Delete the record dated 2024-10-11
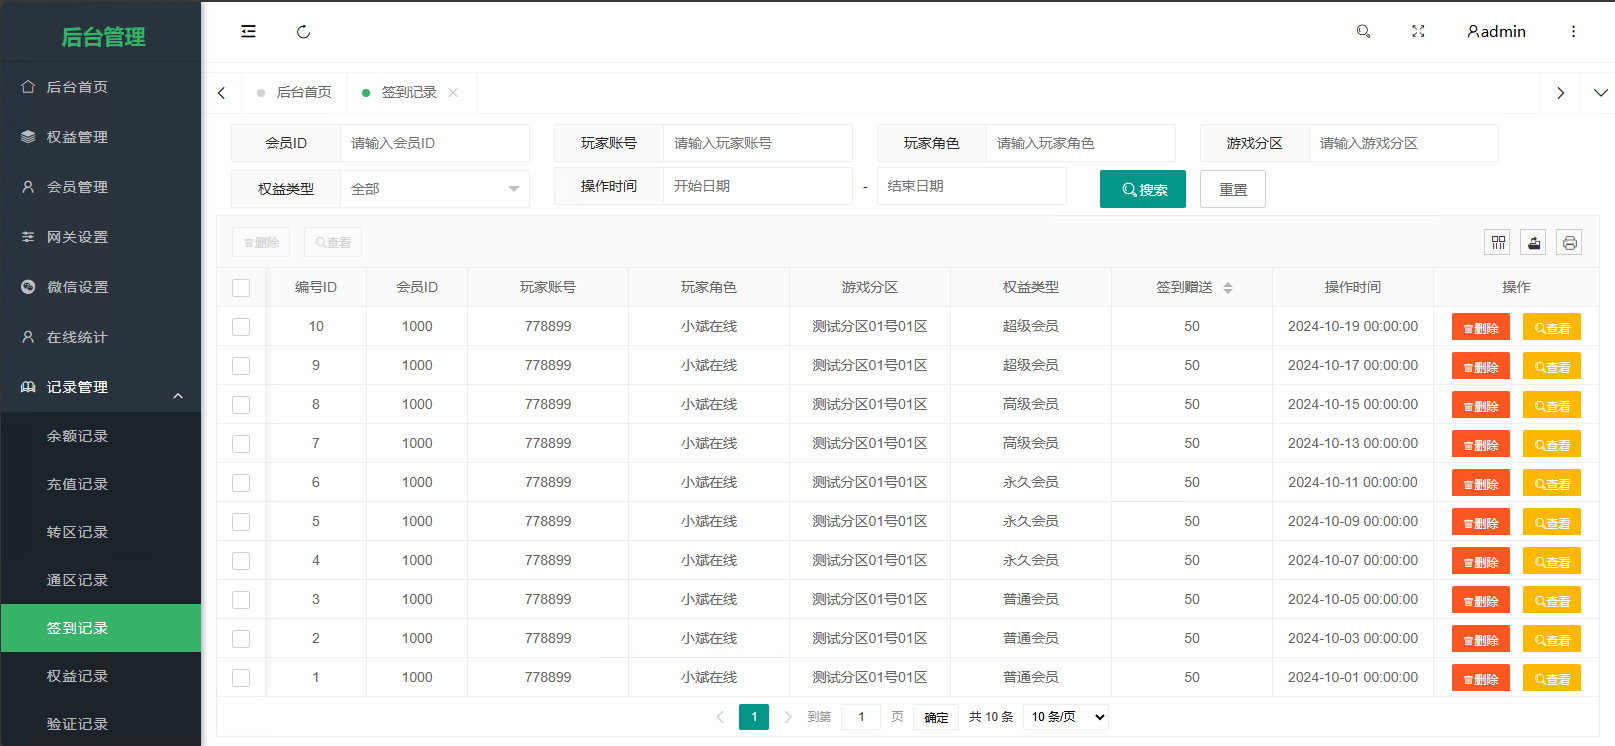This screenshot has height=746, width=1615. pos(1481,483)
